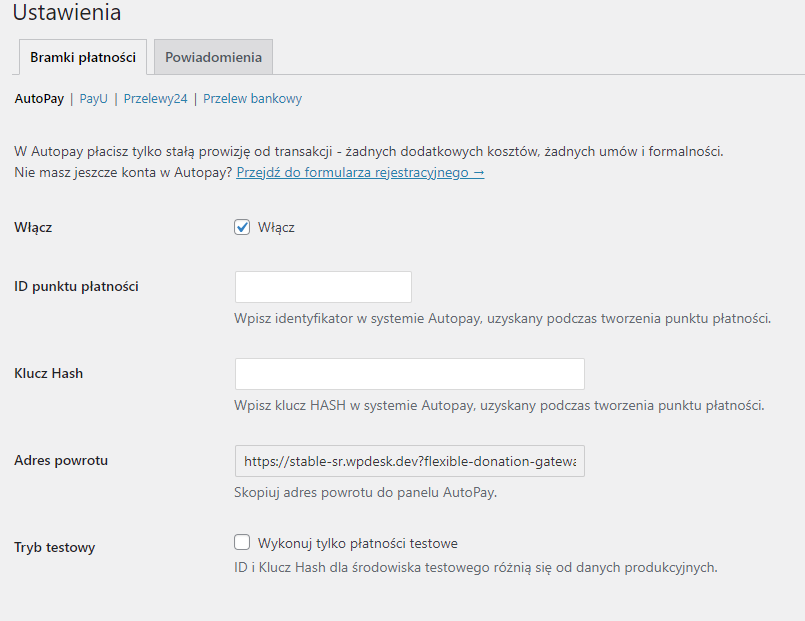Click the 'Wykonuj tylko płatności testowe' checkbox label
The image size is (805, 621).
(x=358, y=543)
